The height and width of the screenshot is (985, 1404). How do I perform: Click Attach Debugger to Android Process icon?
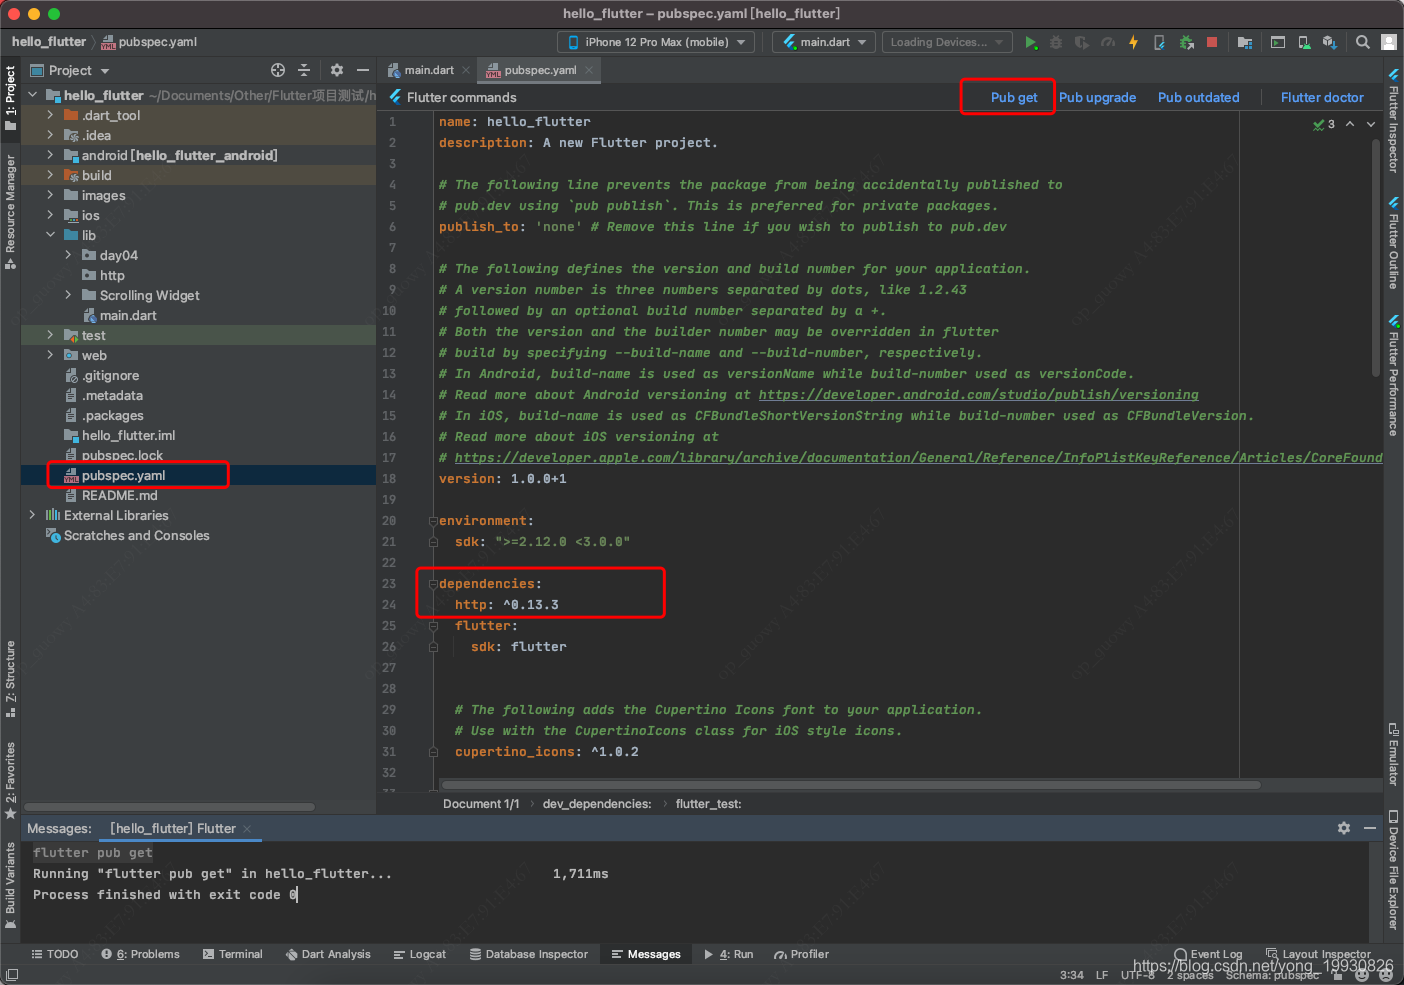click(x=1186, y=42)
